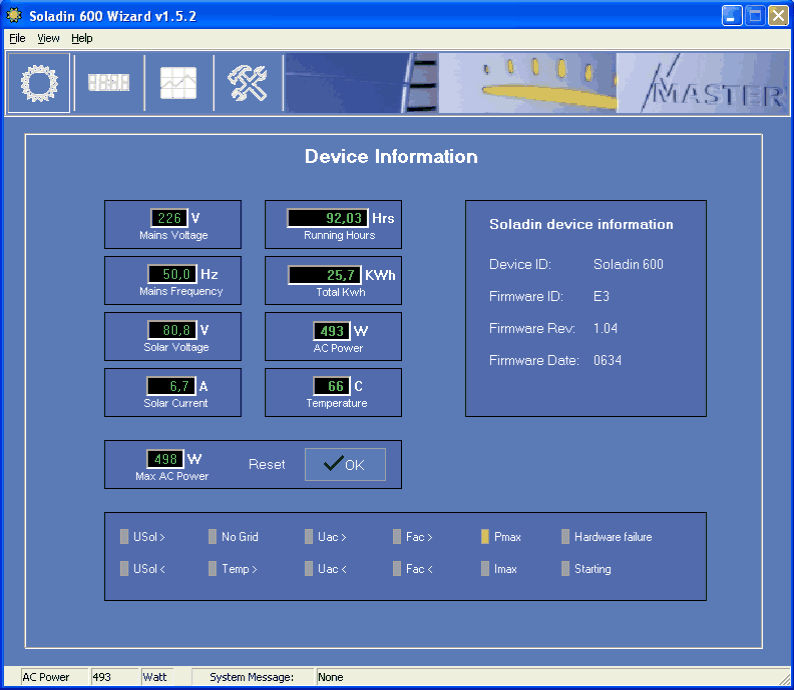Click the Device ID value Soladin 600

click(628, 264)
